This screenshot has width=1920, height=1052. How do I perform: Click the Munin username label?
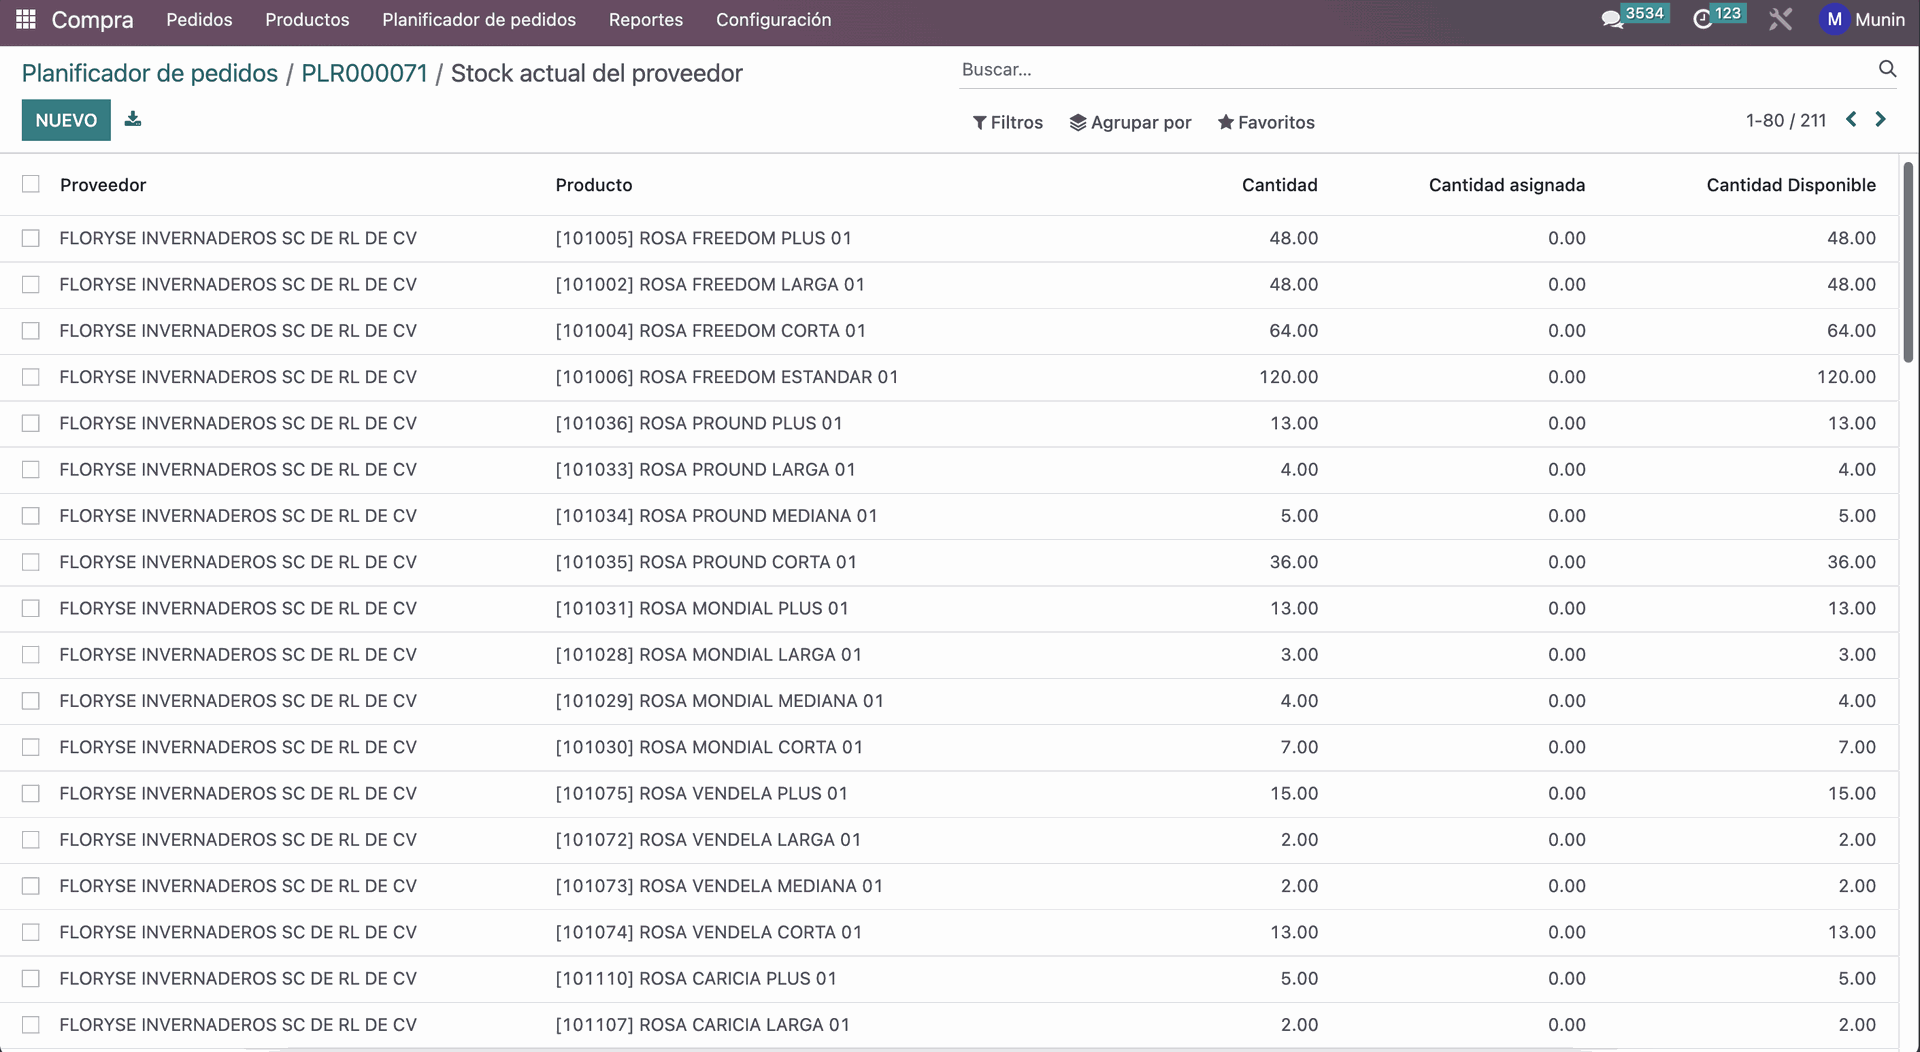(1879, 19)
